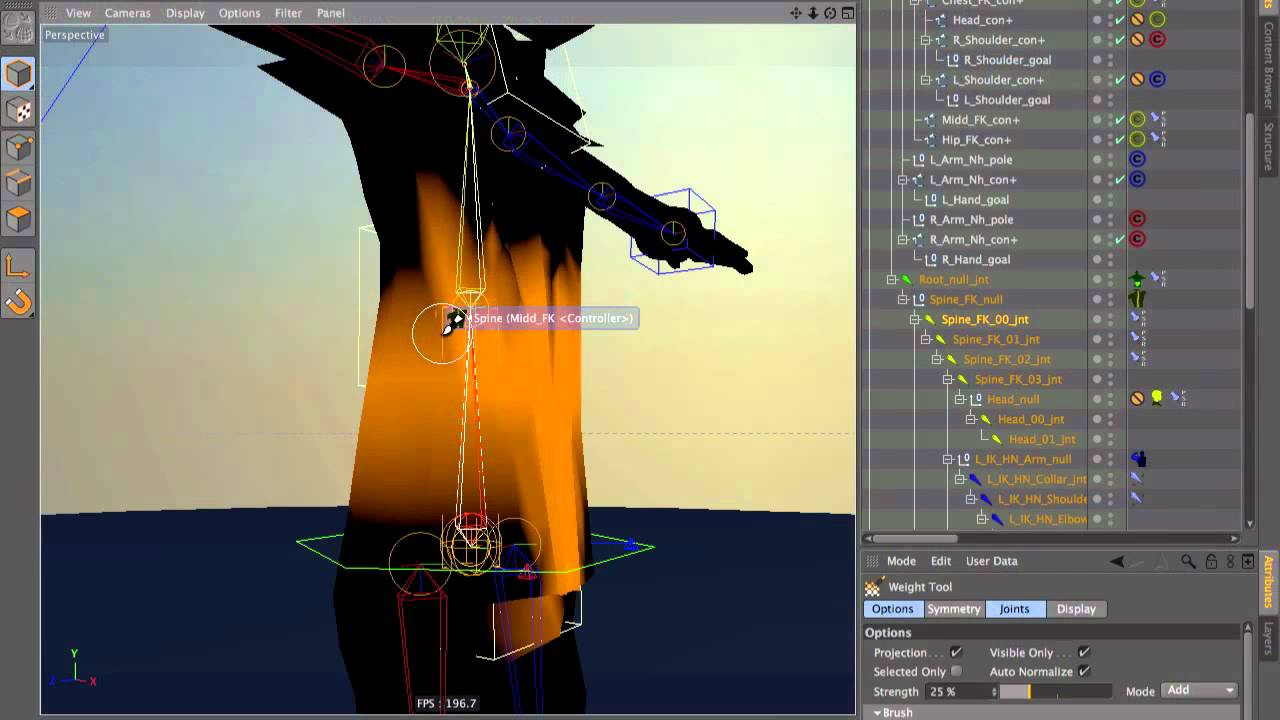Open the Attributes search magnifier icon

1188,562
